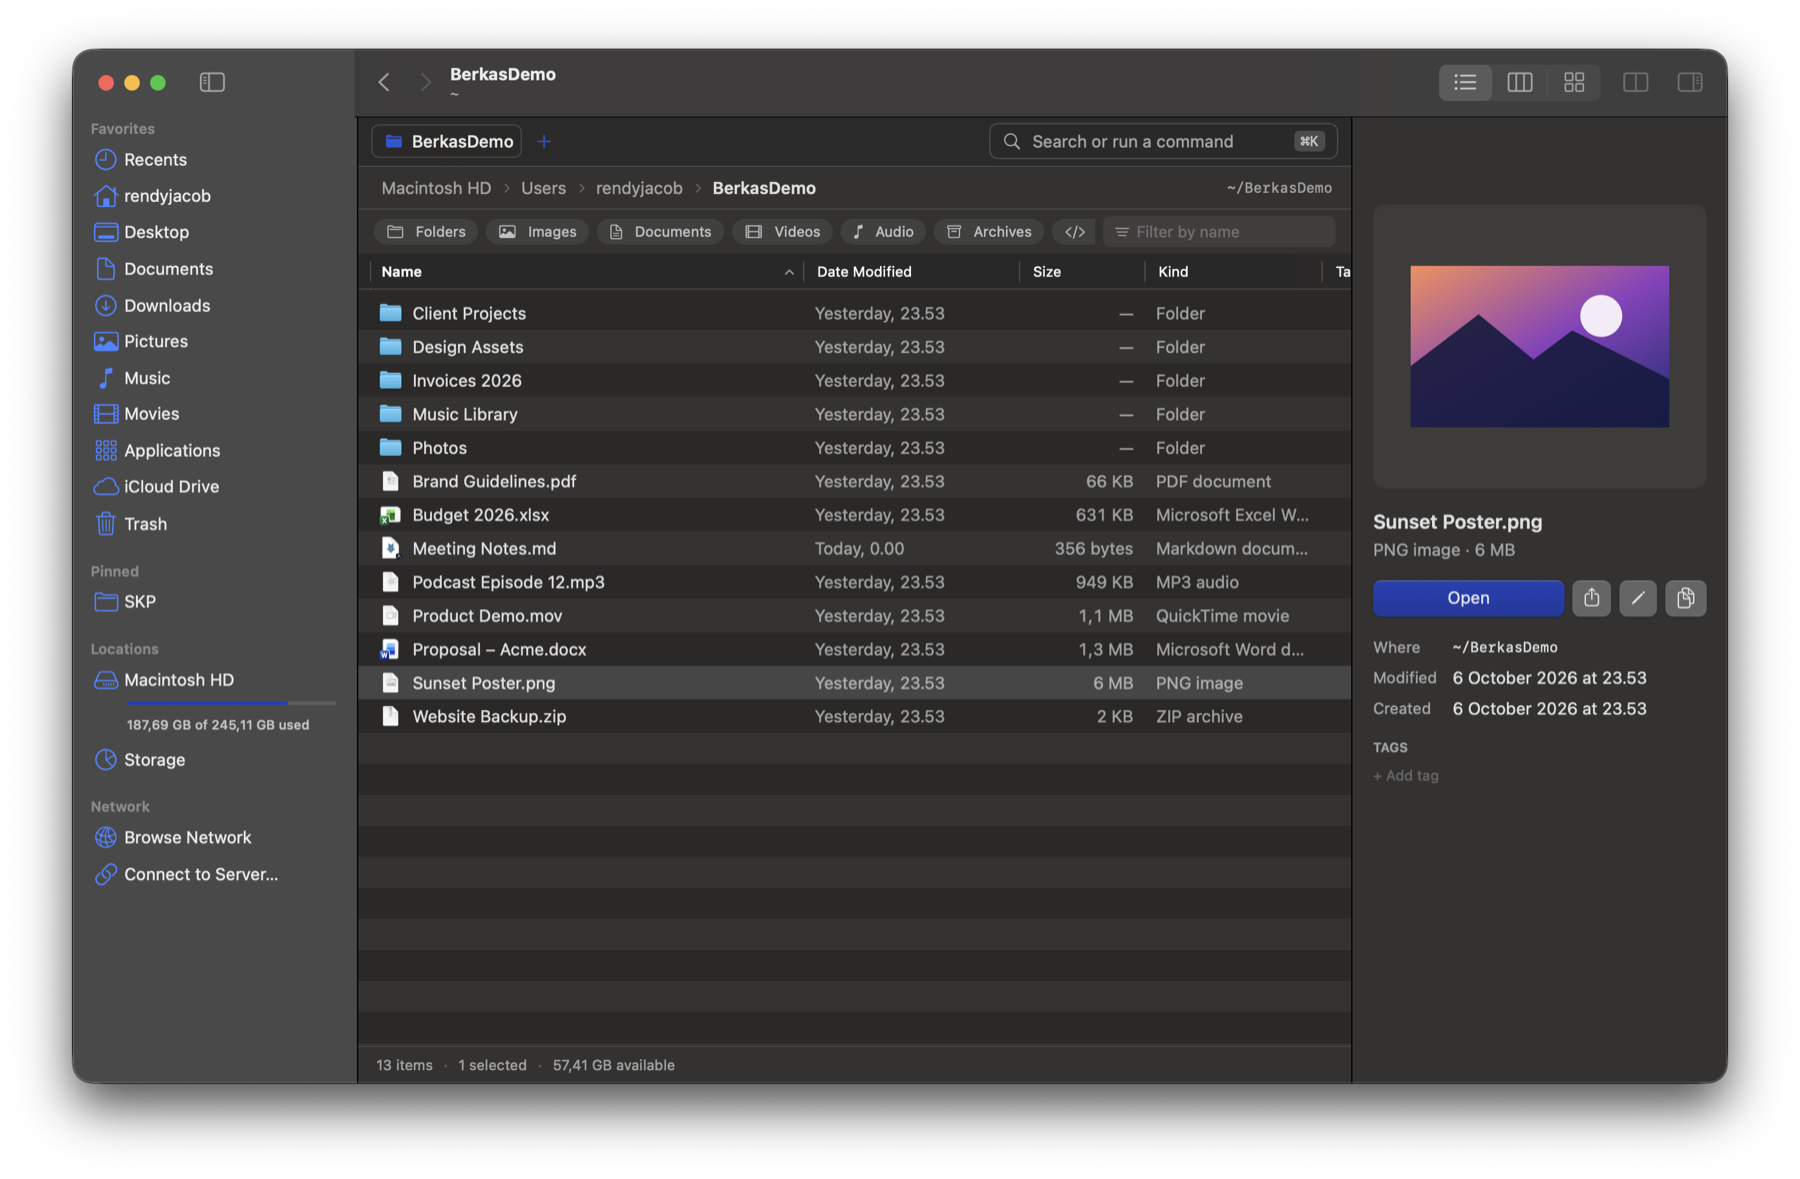The height and width of the screenshot is (1179, 1800).
Task: Toggle the sidebar visibility icon
Action: tap(212, 82)
